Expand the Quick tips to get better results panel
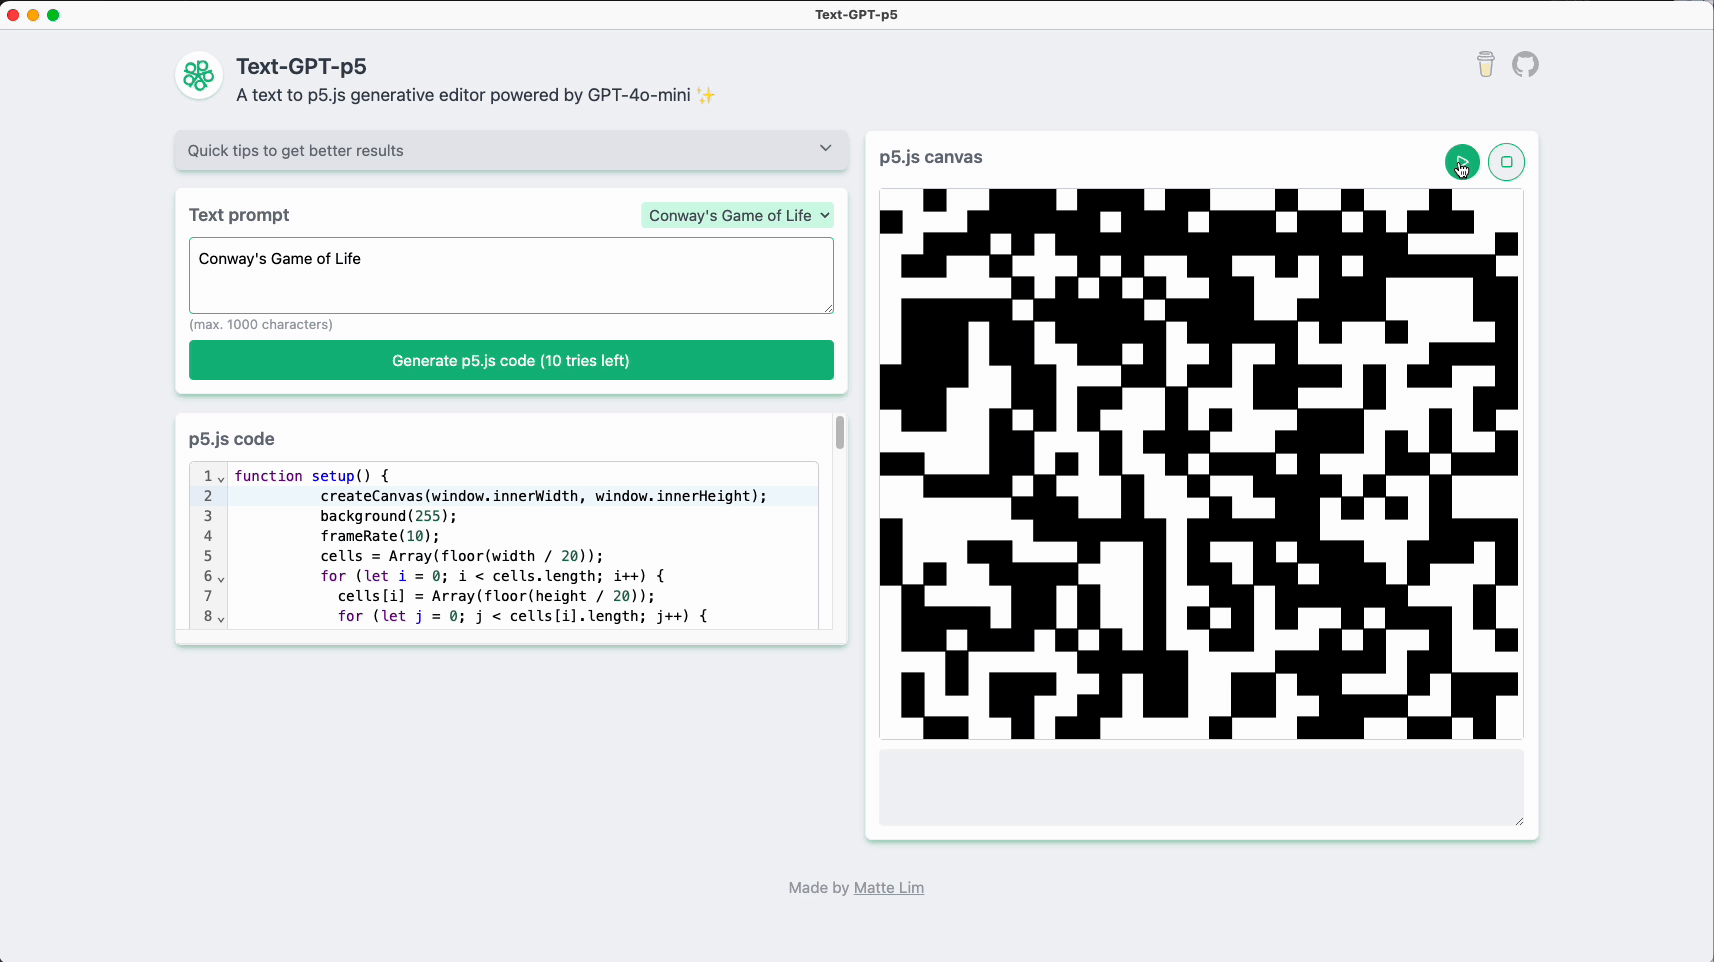The image size is (1714, 962). point(511,150)
